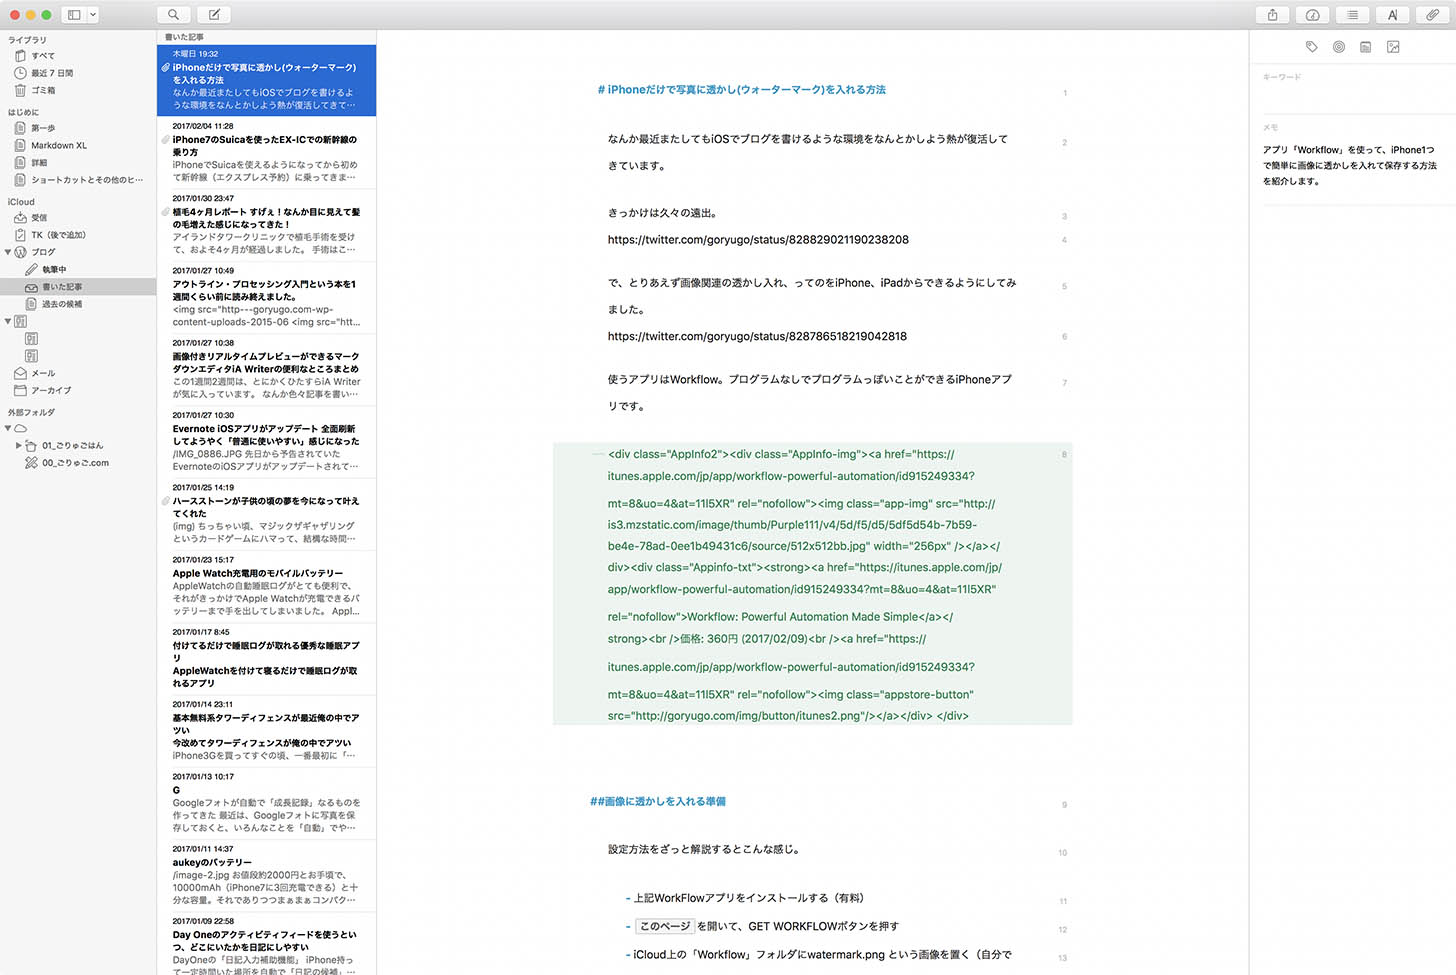Collapse the ブログ group

8,252
